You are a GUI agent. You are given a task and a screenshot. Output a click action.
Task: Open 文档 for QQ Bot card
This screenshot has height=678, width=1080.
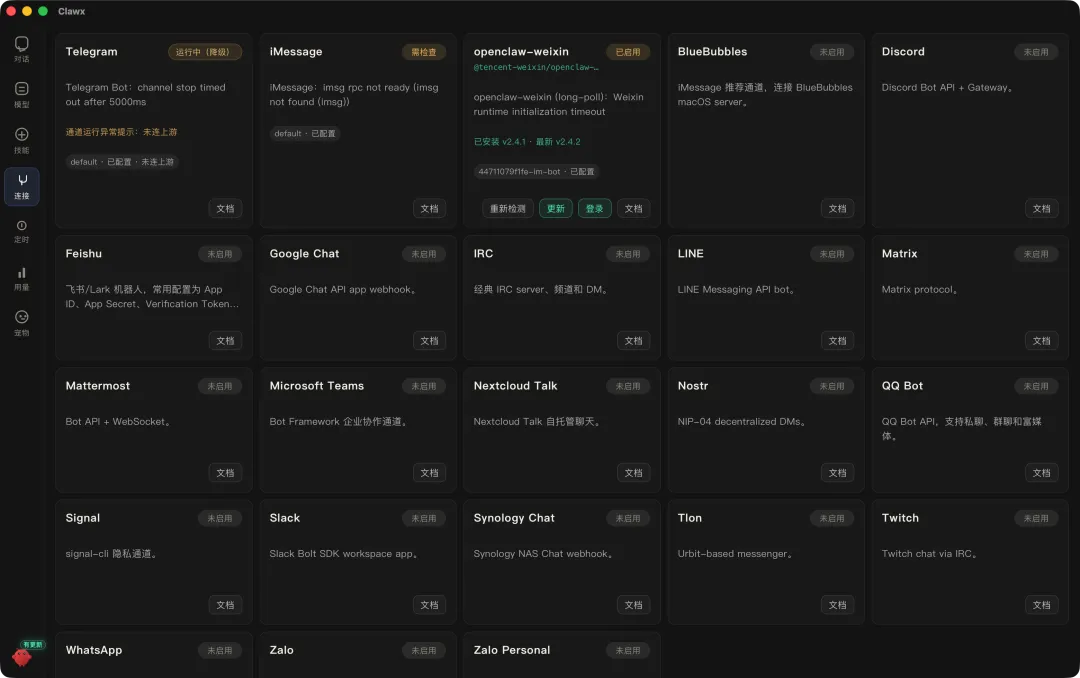tap(1041, 473)
